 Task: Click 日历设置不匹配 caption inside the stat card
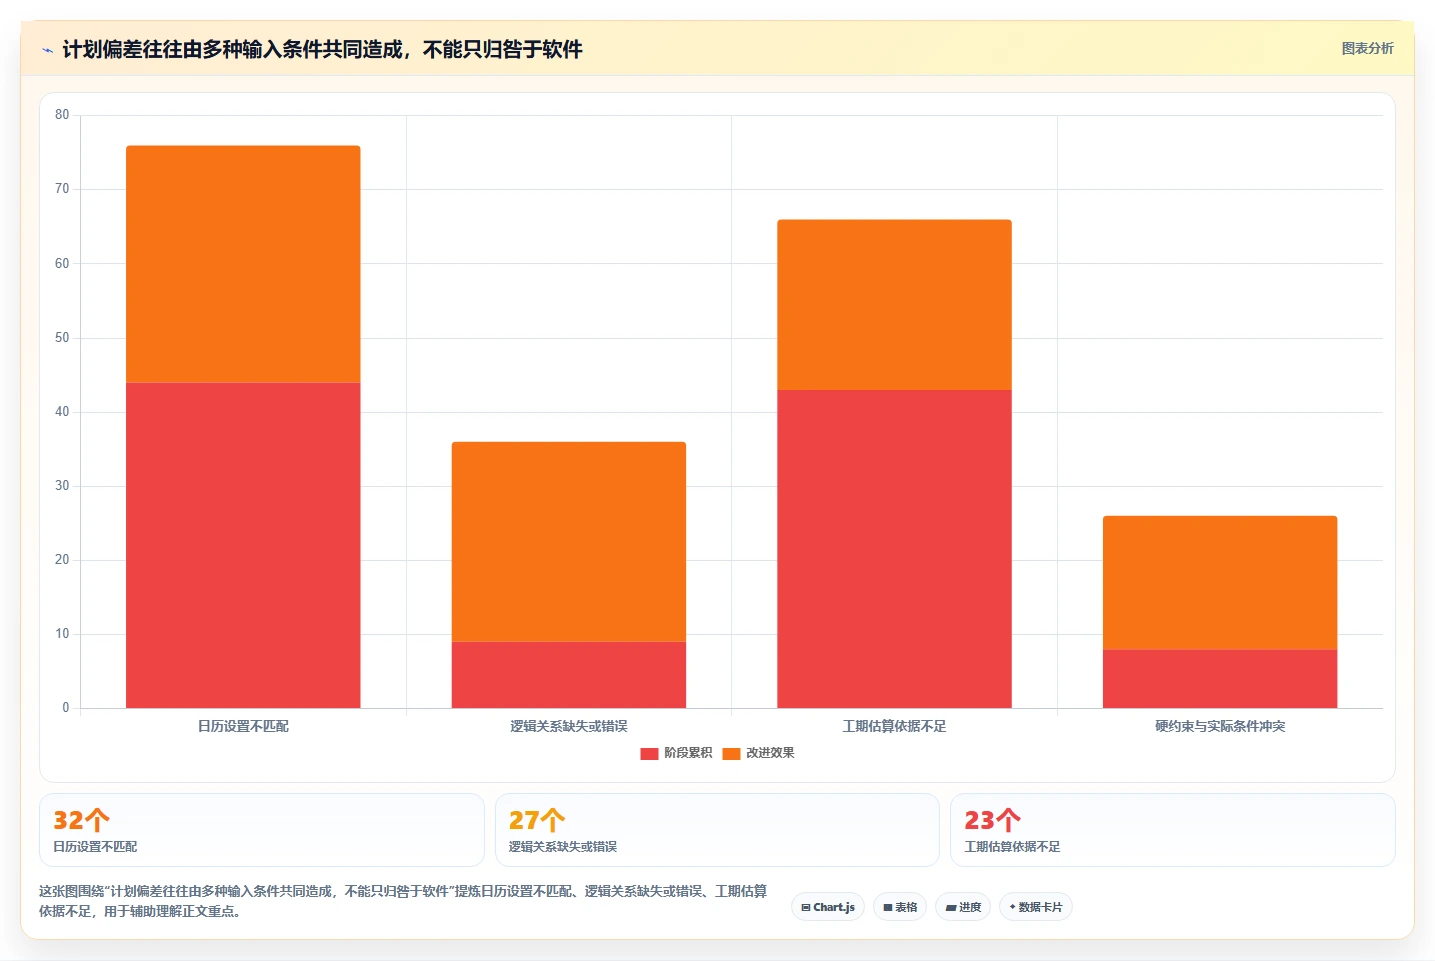(x=95, y=847)
